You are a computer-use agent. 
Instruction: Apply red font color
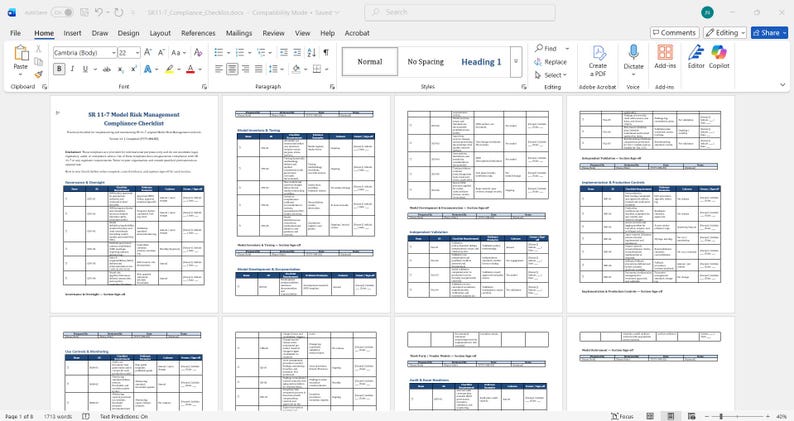190,69
